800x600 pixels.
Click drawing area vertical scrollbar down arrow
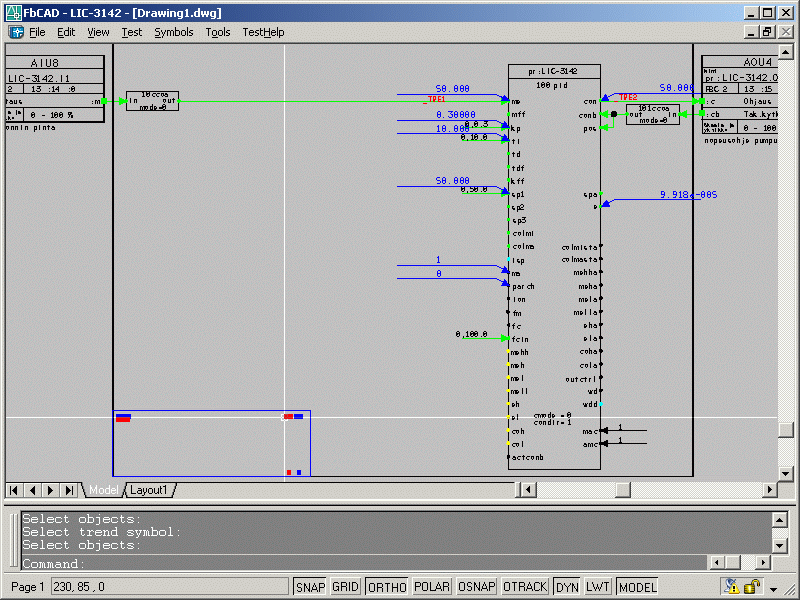[x=785, y=473]
